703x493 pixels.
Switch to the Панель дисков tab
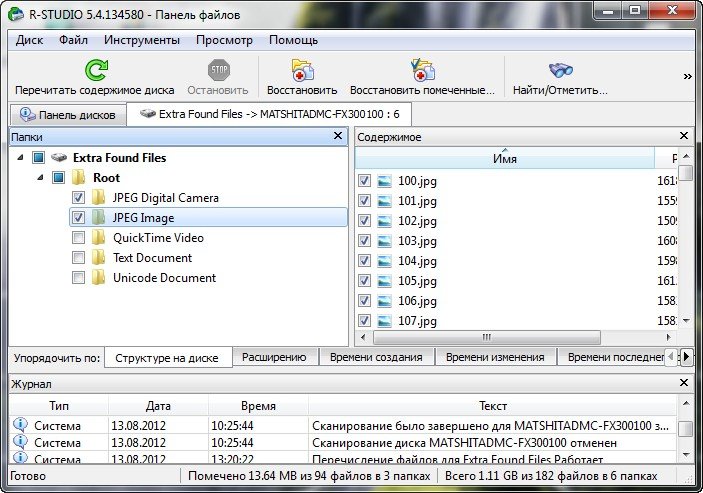point(68,115)
